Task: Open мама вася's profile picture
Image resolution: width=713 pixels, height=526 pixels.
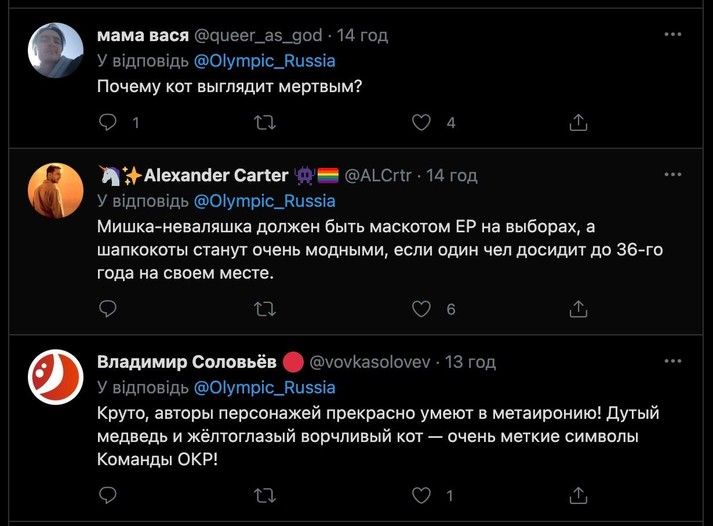Action: pos(55,50)
